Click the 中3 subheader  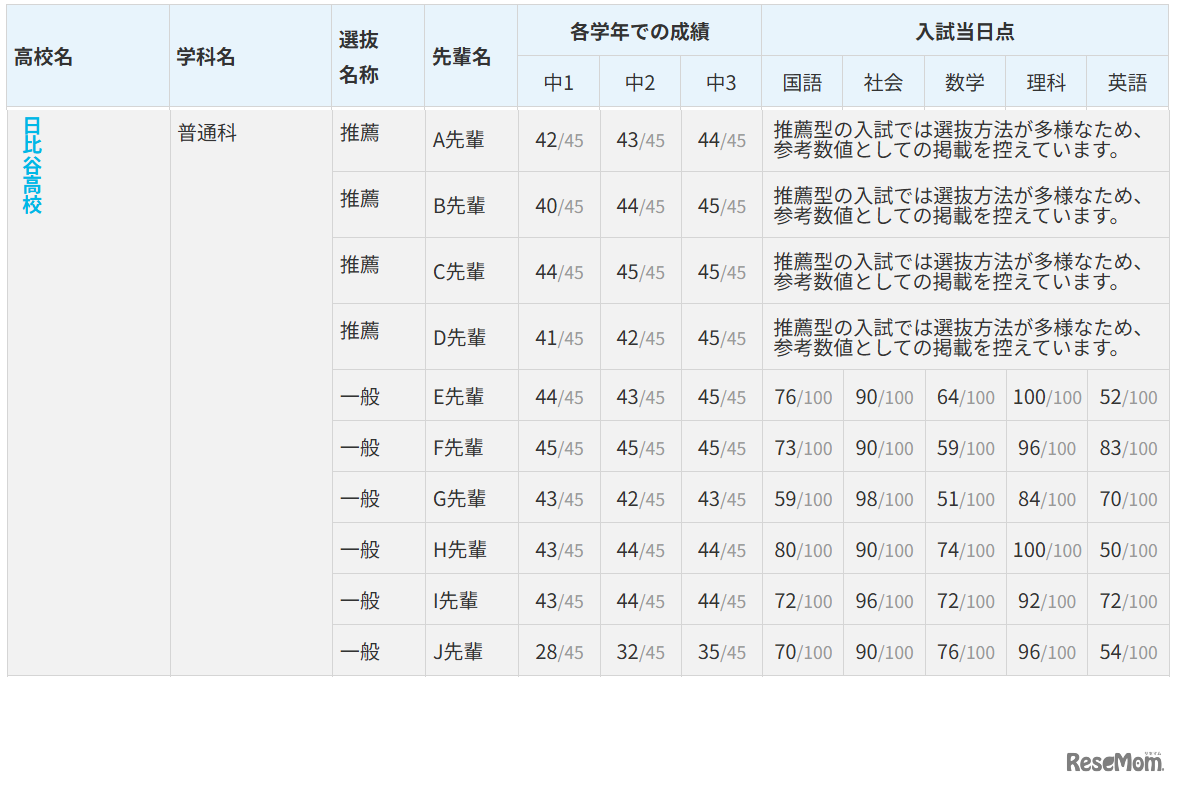721,83
